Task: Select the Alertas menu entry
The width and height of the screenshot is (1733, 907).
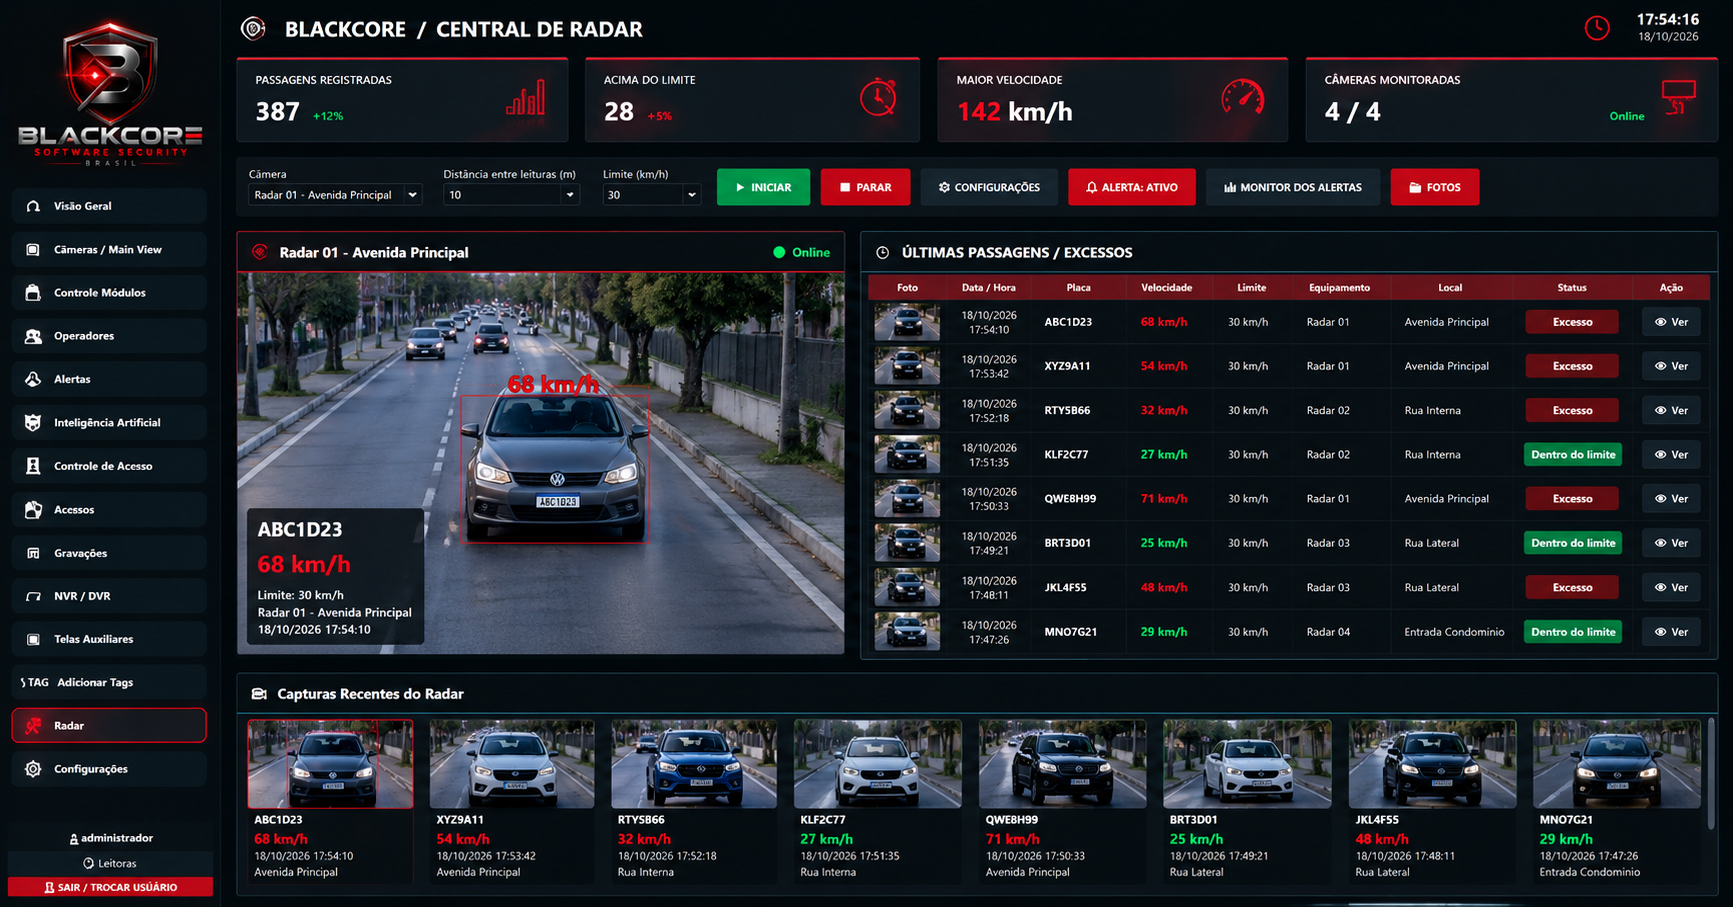Action: 109,379
